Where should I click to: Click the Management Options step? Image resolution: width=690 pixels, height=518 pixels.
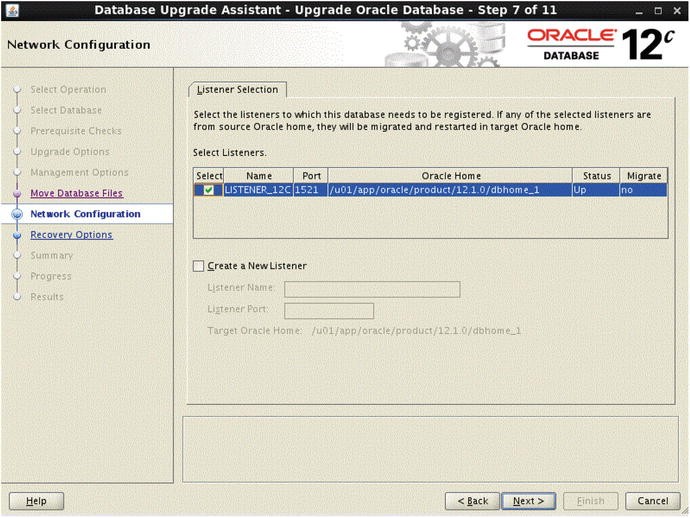[79, 172]
